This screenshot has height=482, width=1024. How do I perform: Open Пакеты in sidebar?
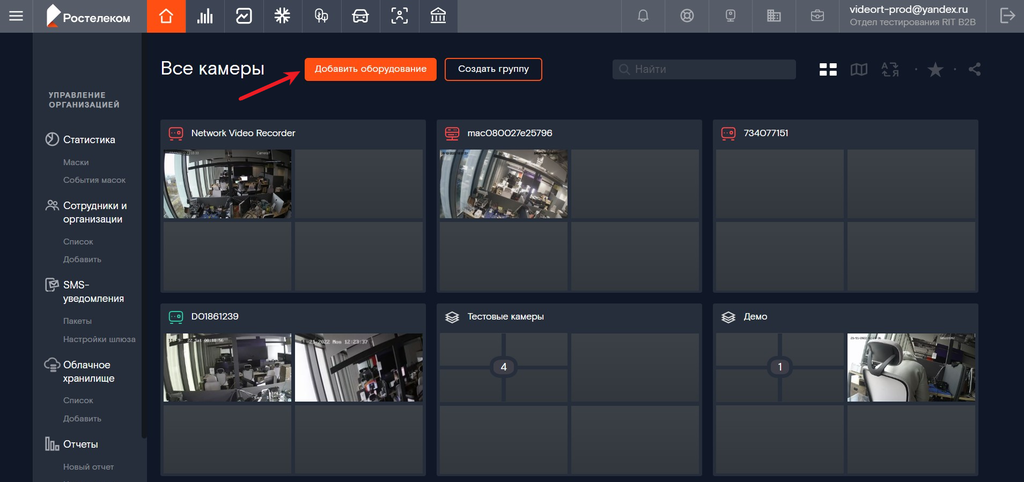tap(77, 321)
